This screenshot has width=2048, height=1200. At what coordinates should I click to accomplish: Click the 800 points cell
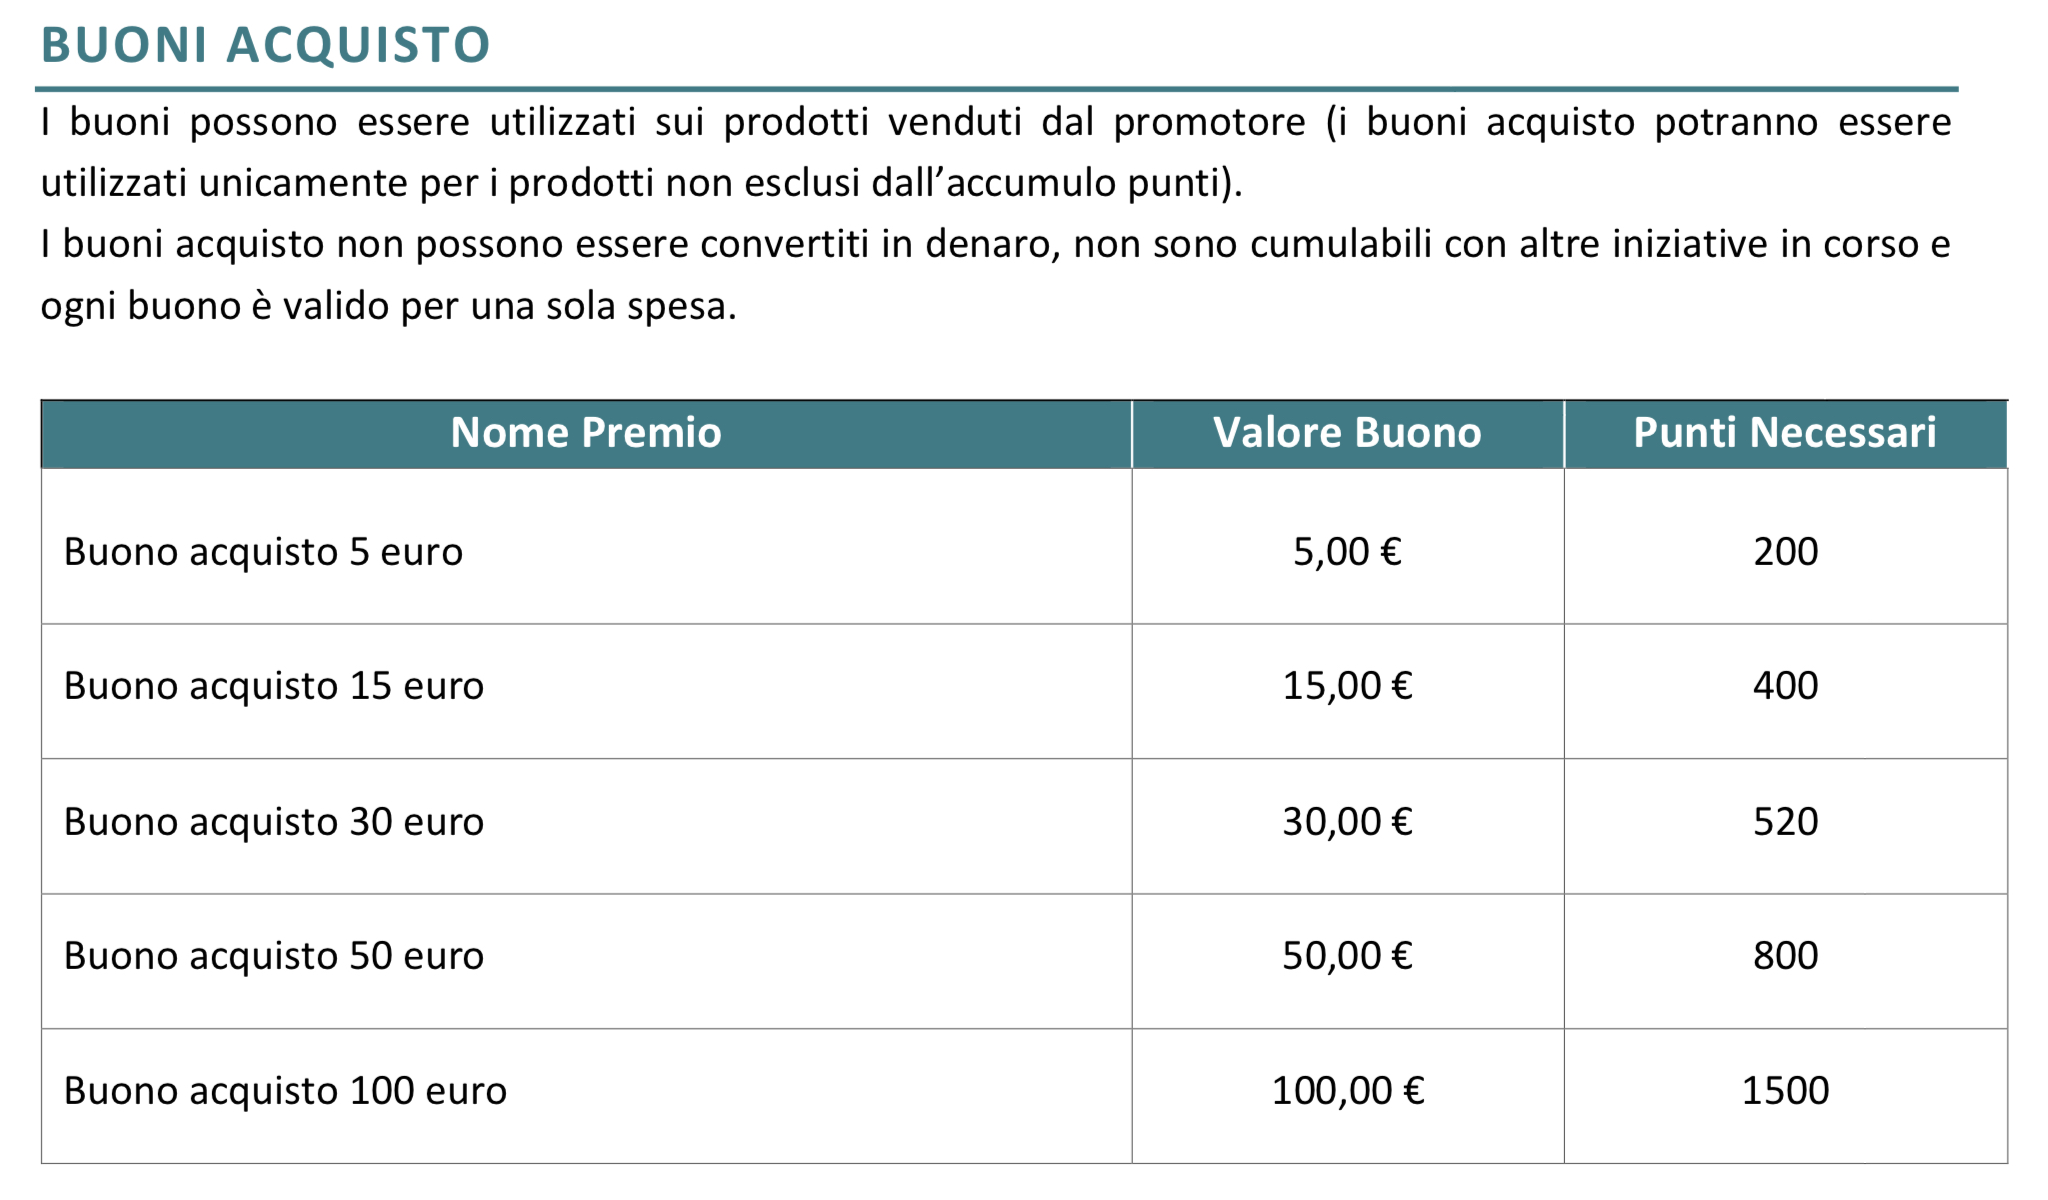point(1785,956)
